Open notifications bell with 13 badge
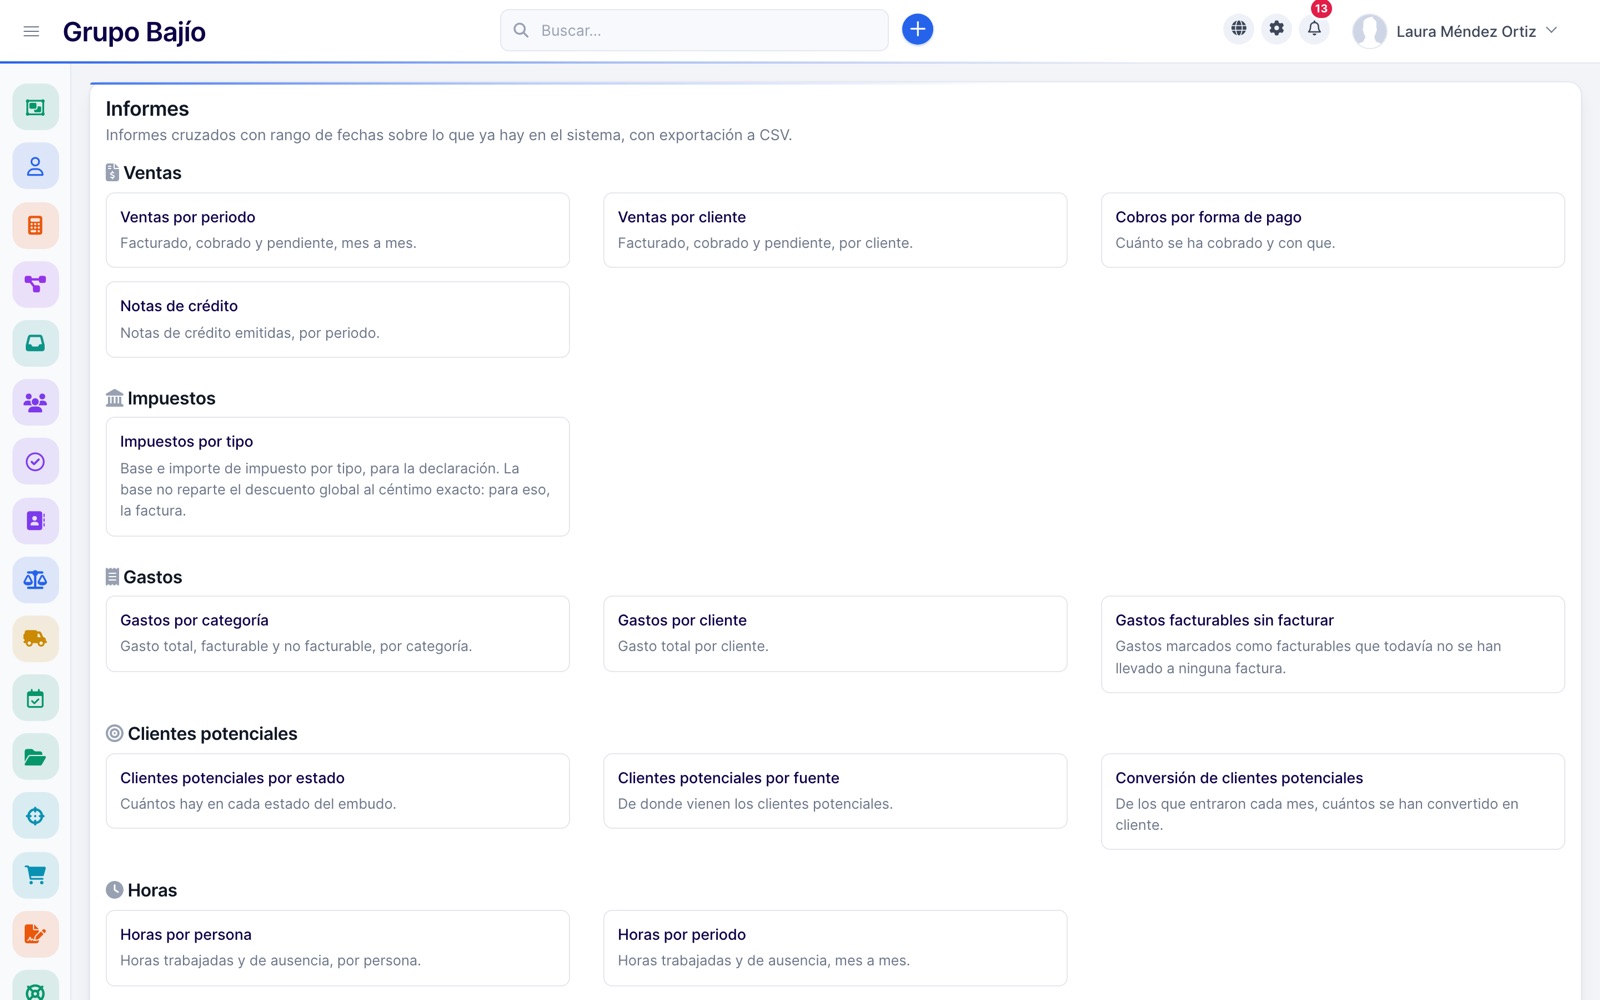The width and height of the screenshot is (1600, 1000). (x=1314, y=29)
